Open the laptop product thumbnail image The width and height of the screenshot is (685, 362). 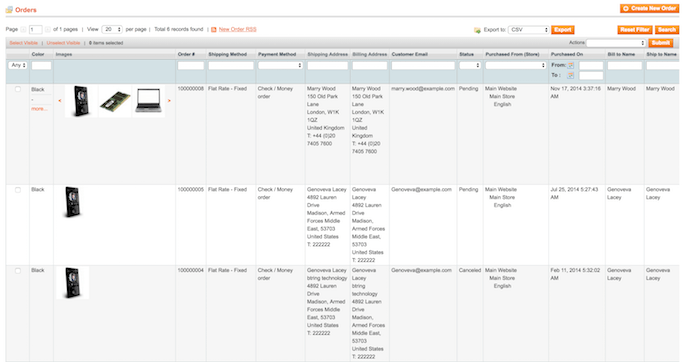tap(149, 101)
